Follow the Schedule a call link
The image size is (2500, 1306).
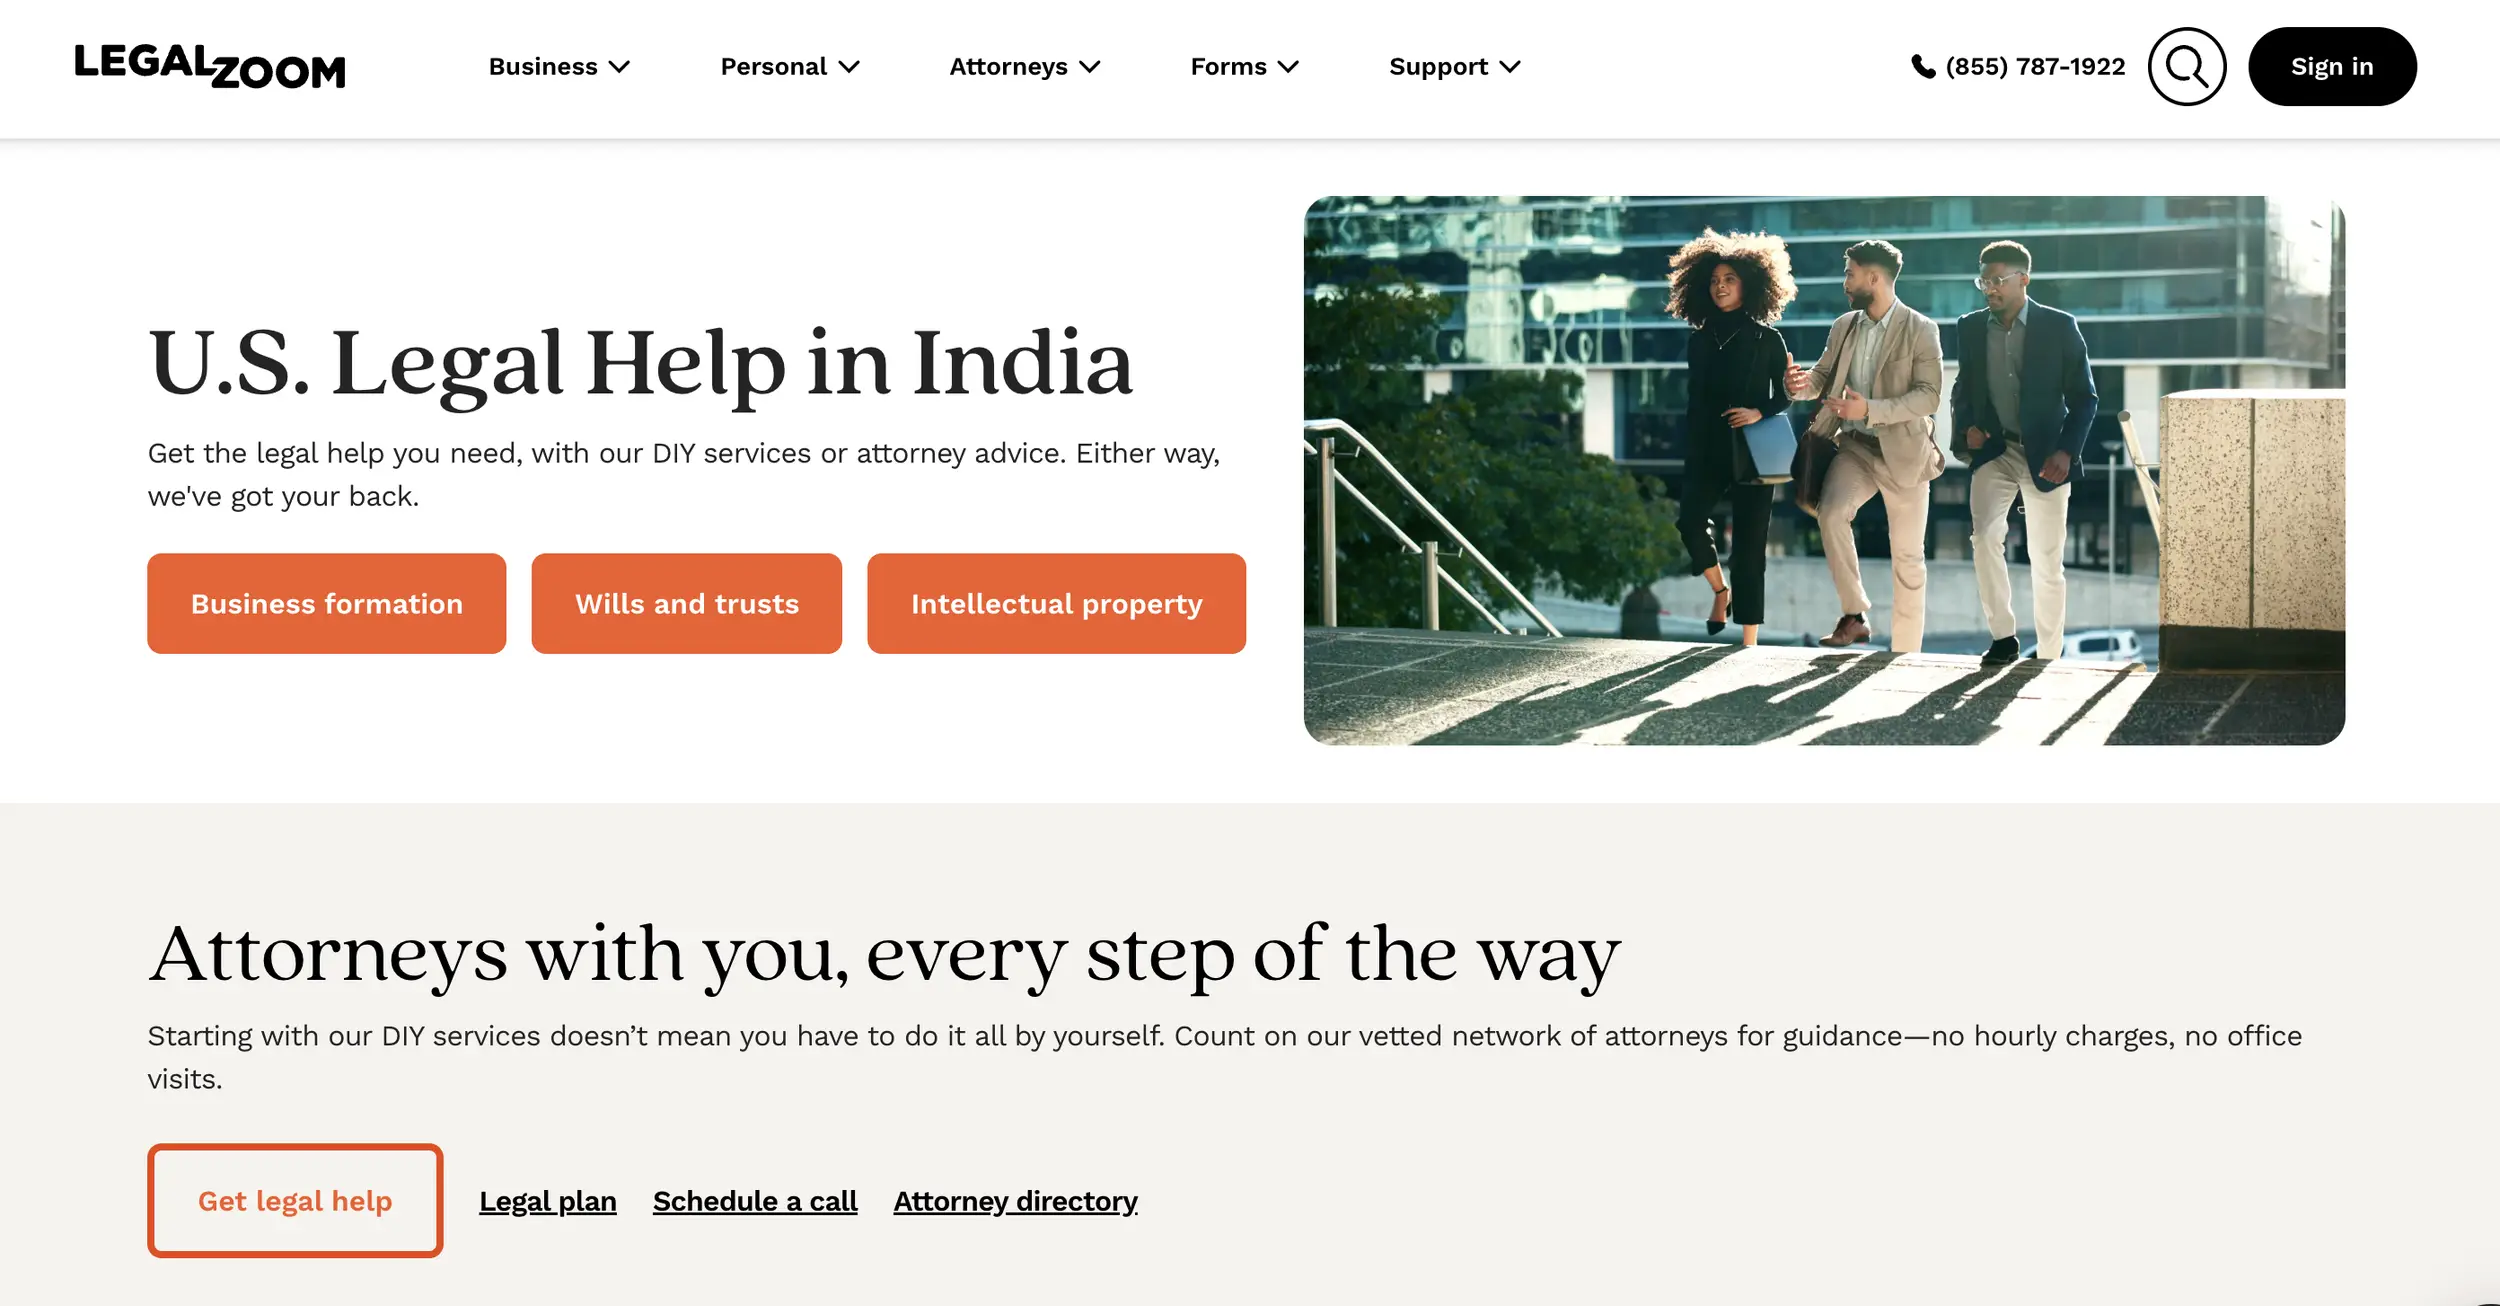[755, 1201]
